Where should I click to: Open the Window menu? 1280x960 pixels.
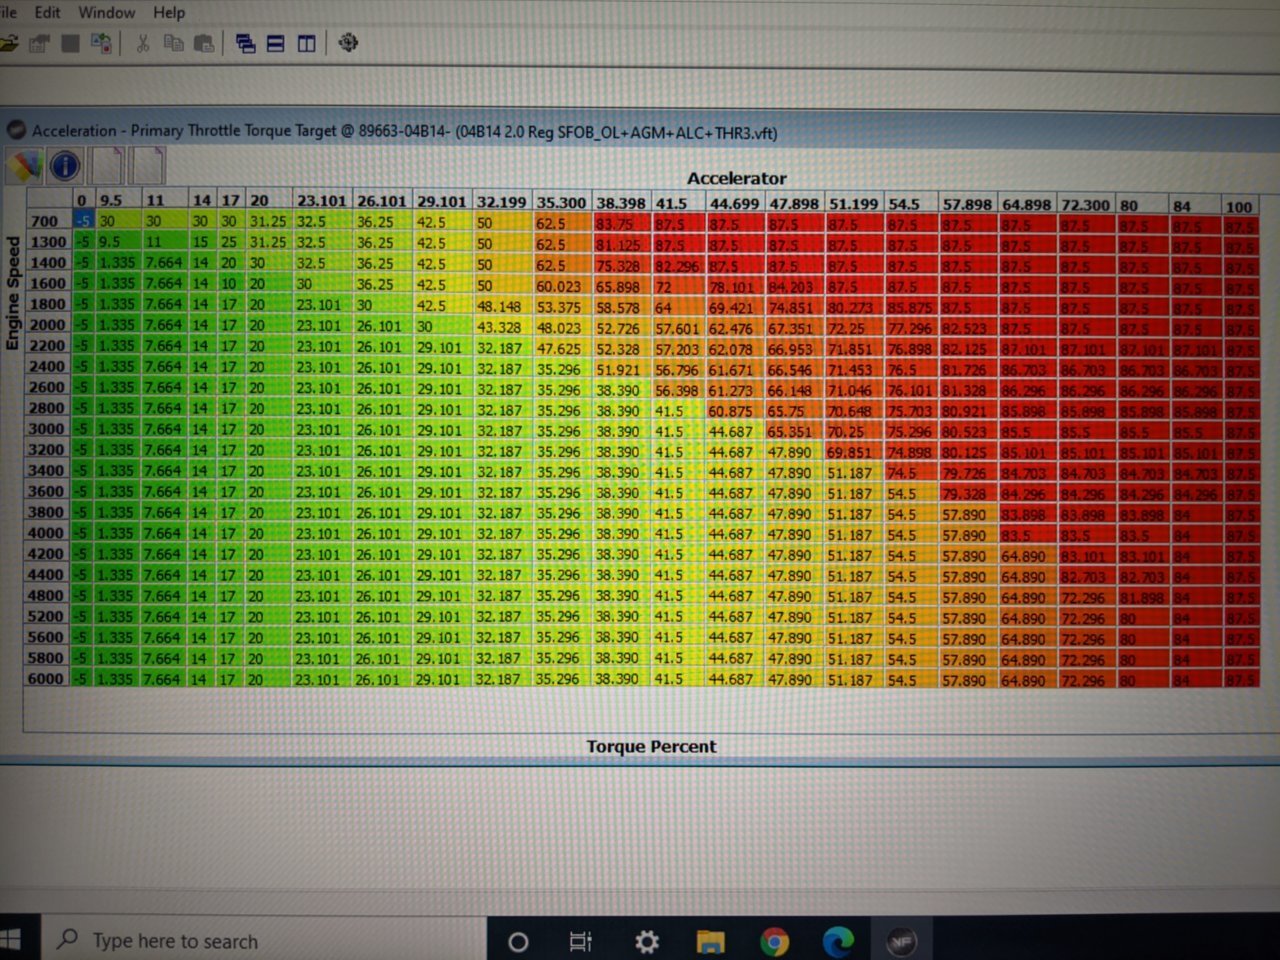(x=106, y=13)
